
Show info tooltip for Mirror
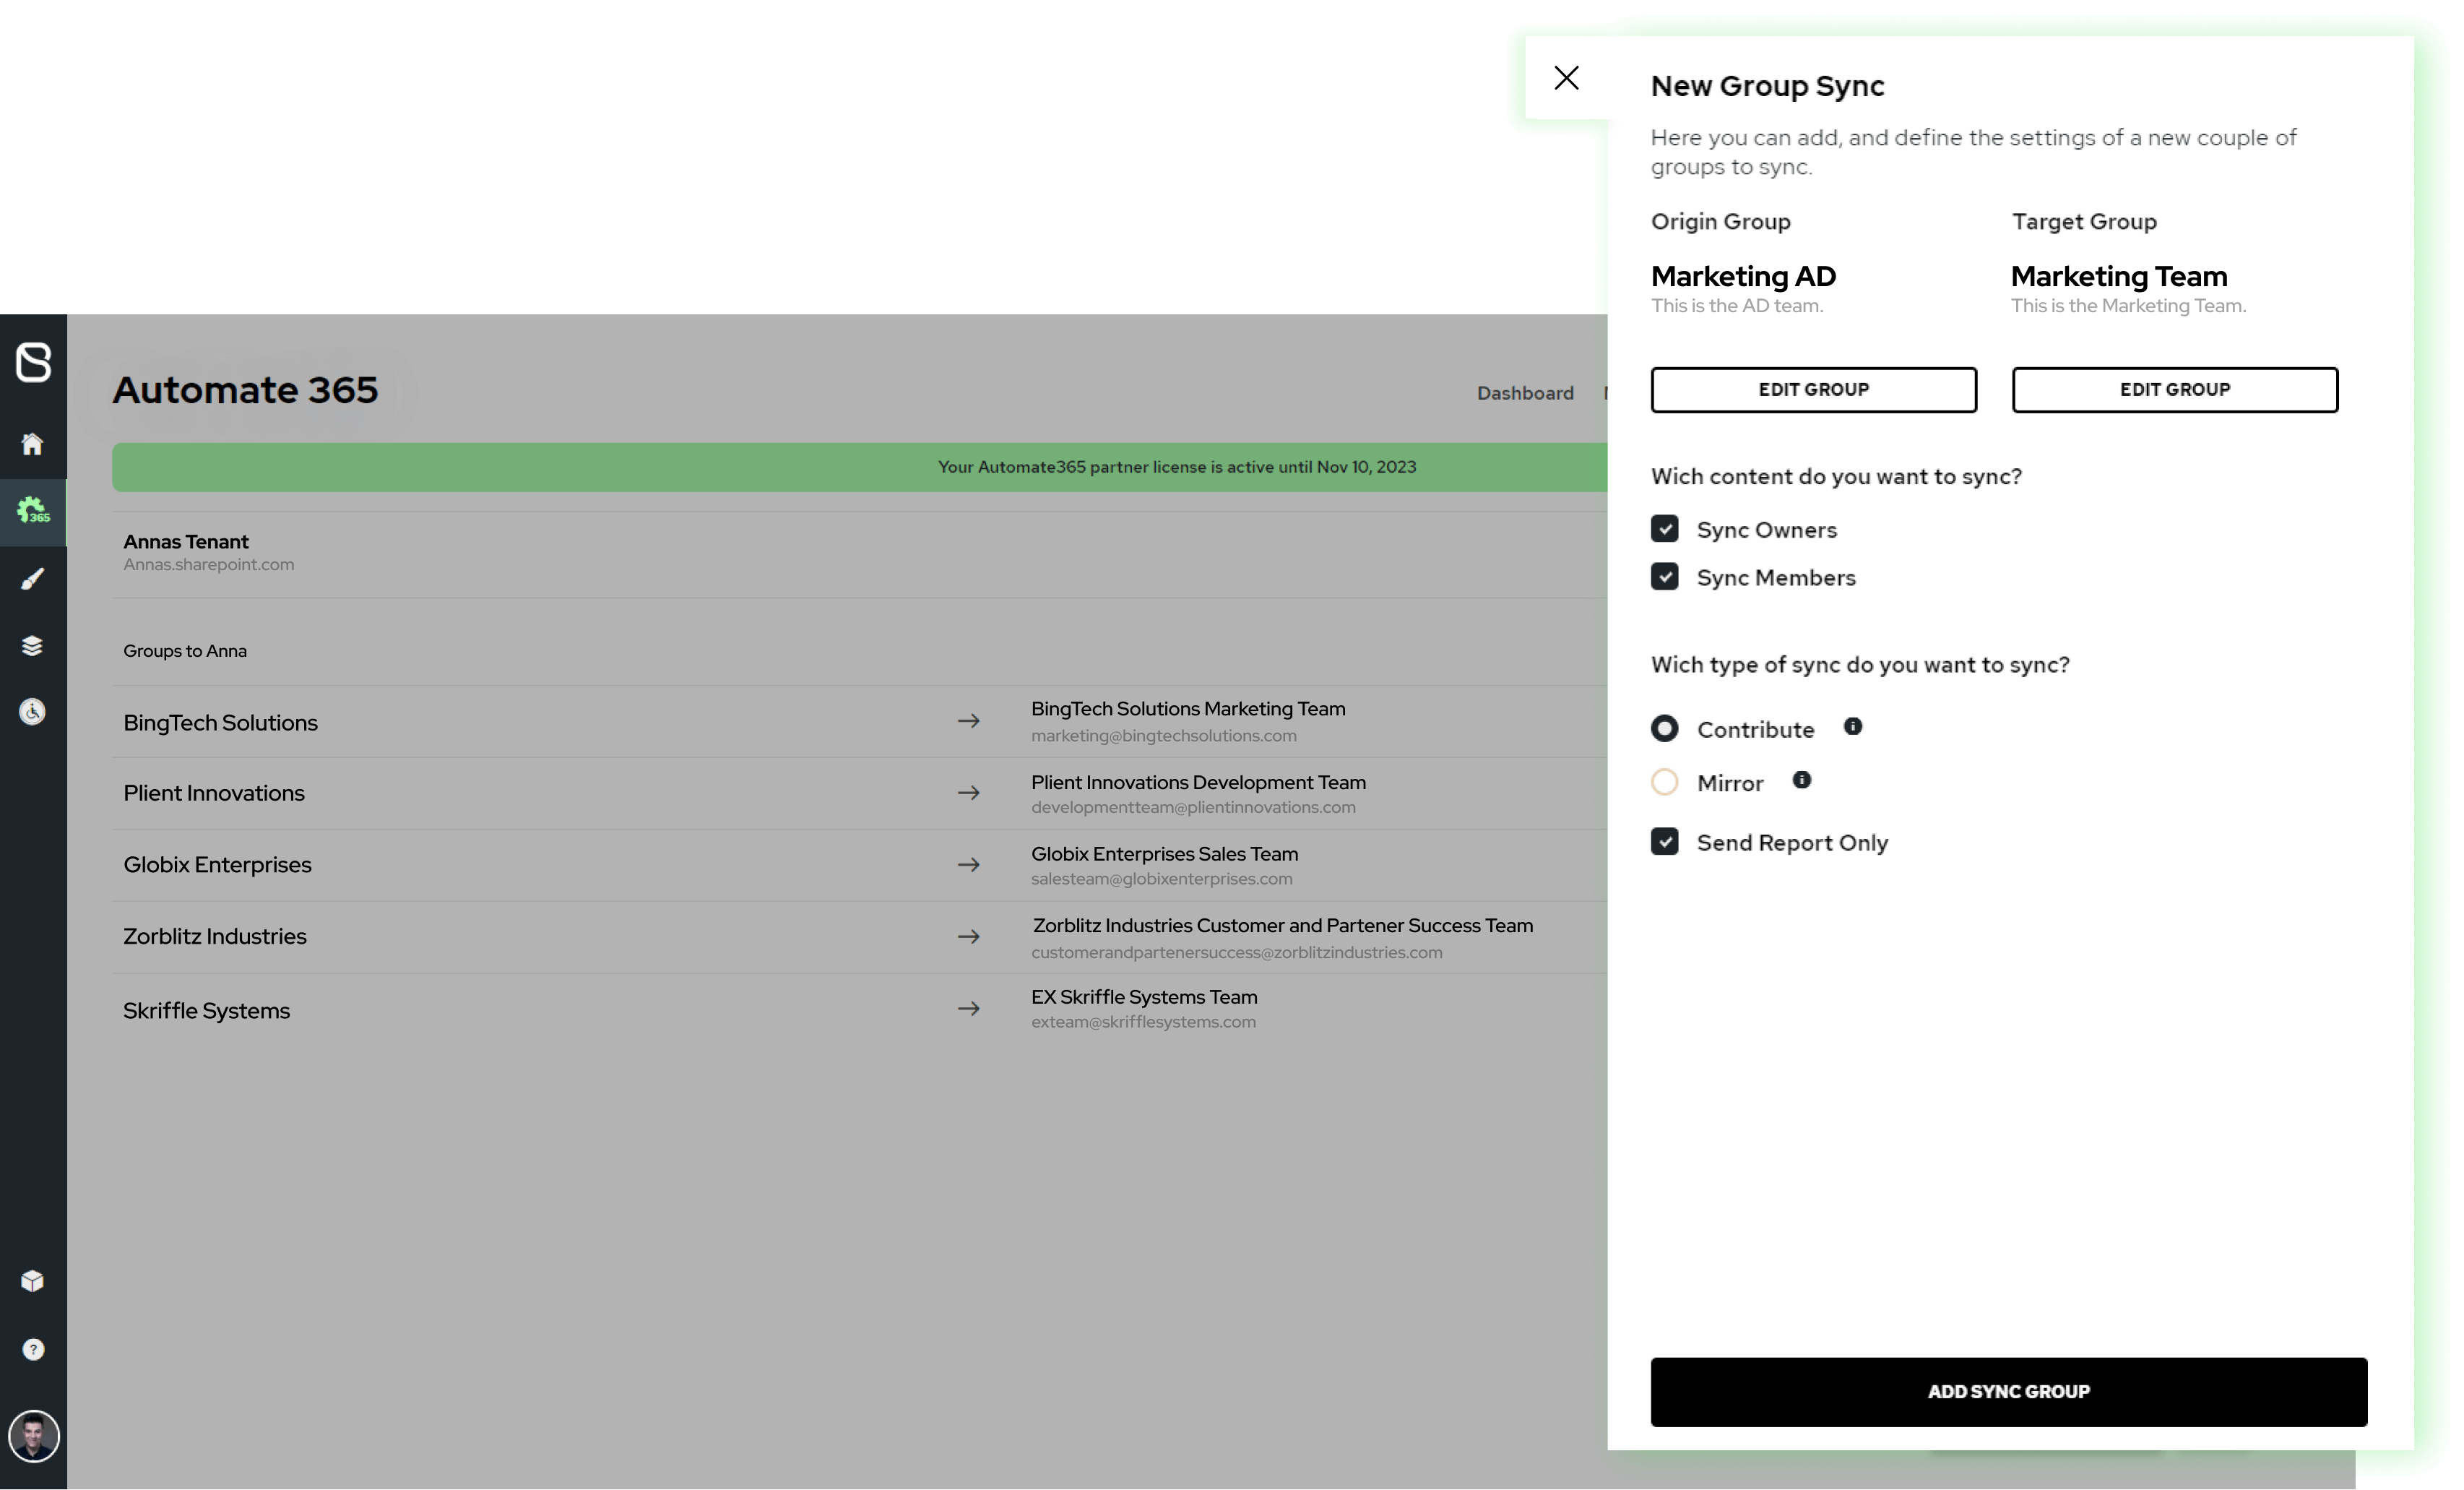point(1802,780)
